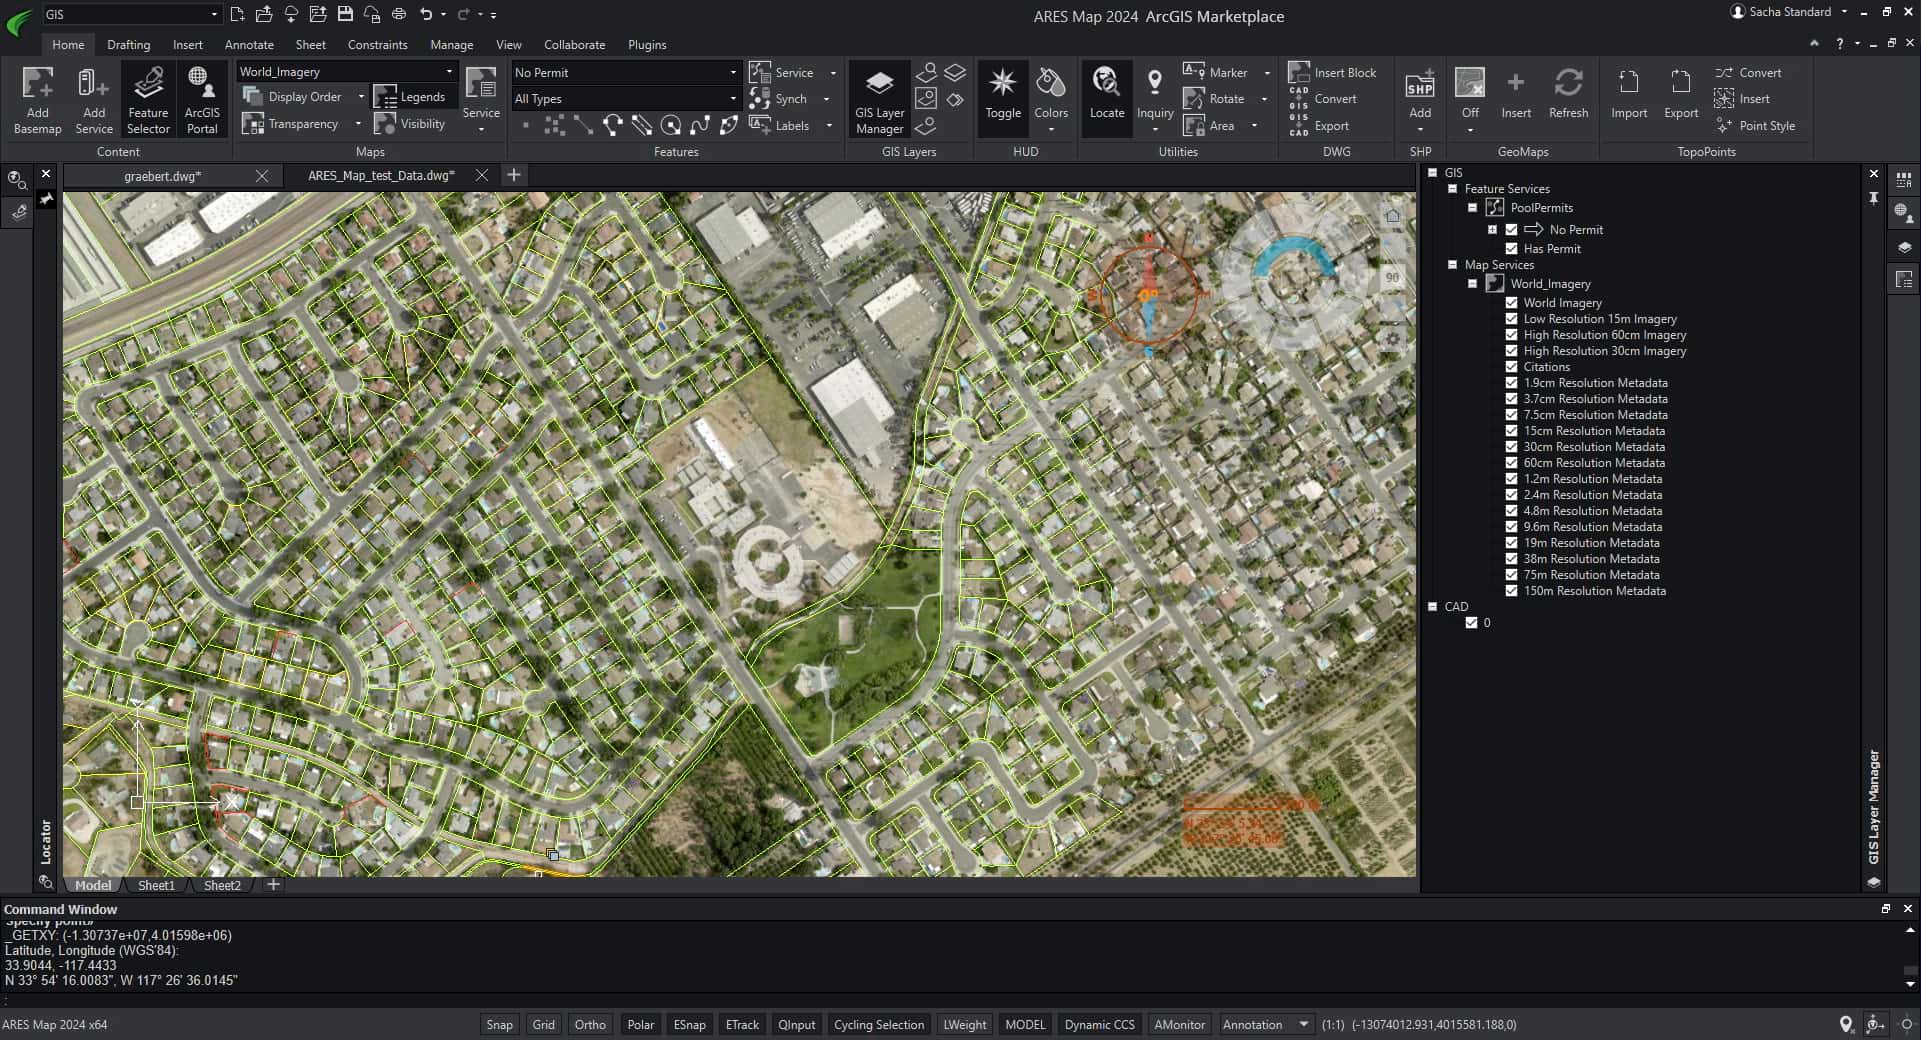Toggle High Resolution 60cm Imagery checkbox

point(1511,335)
